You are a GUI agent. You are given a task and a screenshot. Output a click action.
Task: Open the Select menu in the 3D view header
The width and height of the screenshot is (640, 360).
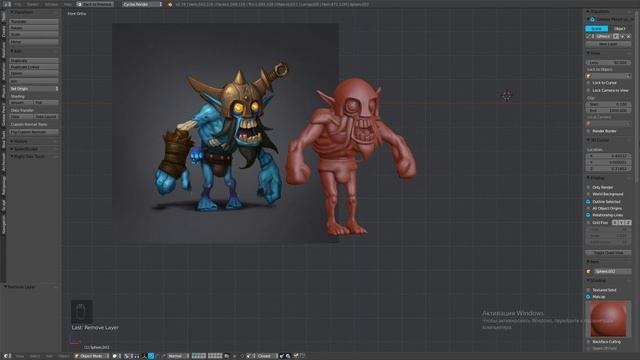35,356
